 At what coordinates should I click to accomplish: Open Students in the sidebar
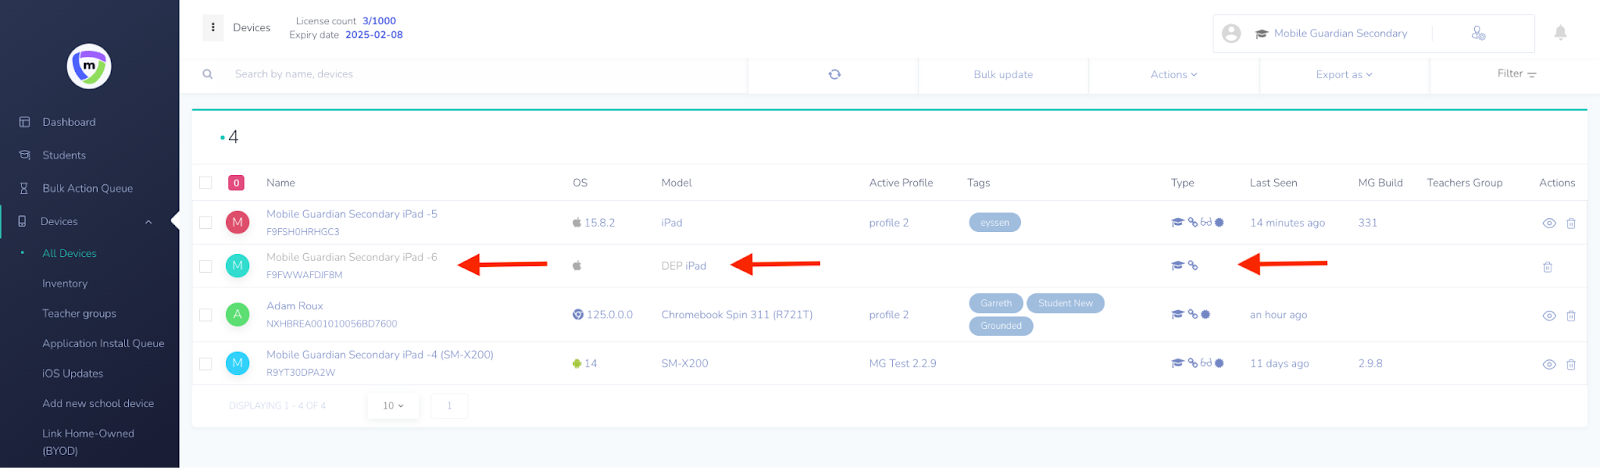64,155
